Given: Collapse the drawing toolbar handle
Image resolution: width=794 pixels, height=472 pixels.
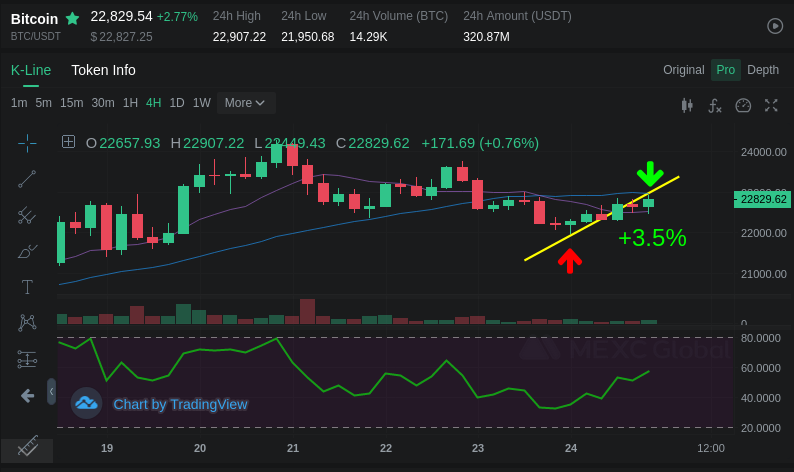Looking at the screenshot, I should [x=51, y=391].
